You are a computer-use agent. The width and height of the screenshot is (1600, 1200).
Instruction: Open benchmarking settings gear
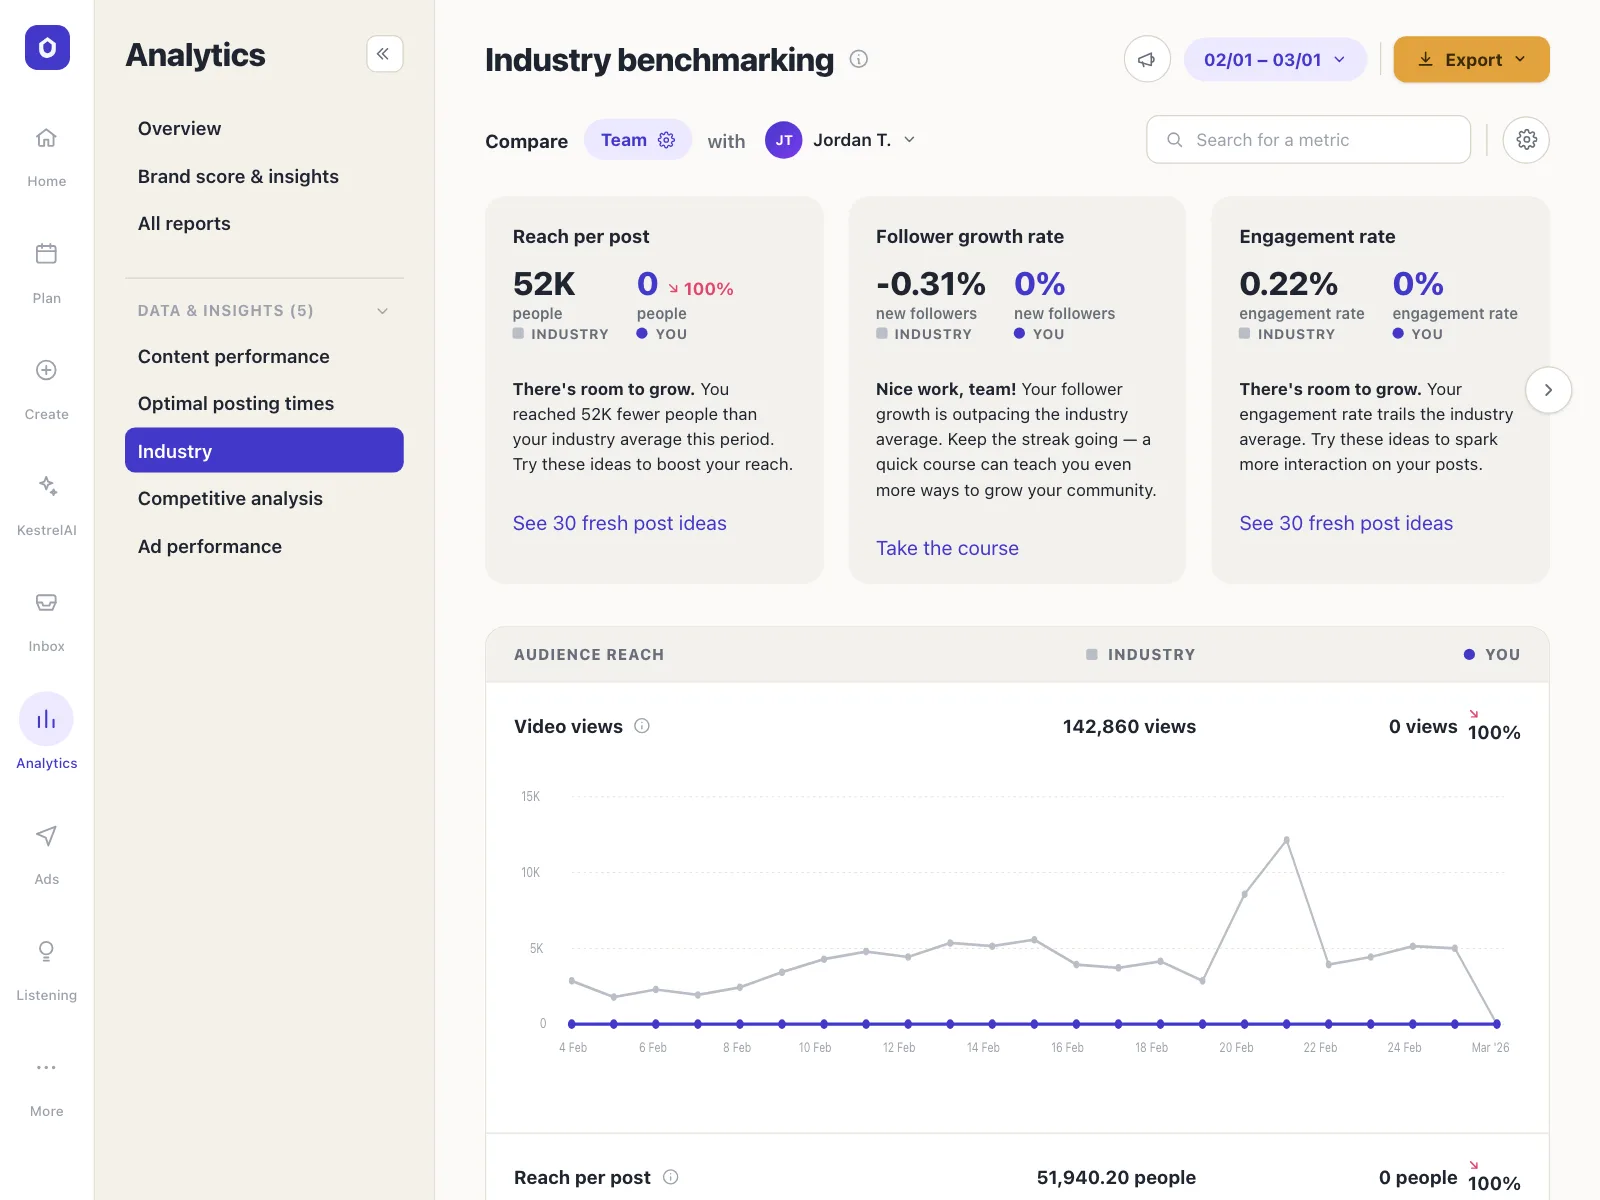point(1526,140)
